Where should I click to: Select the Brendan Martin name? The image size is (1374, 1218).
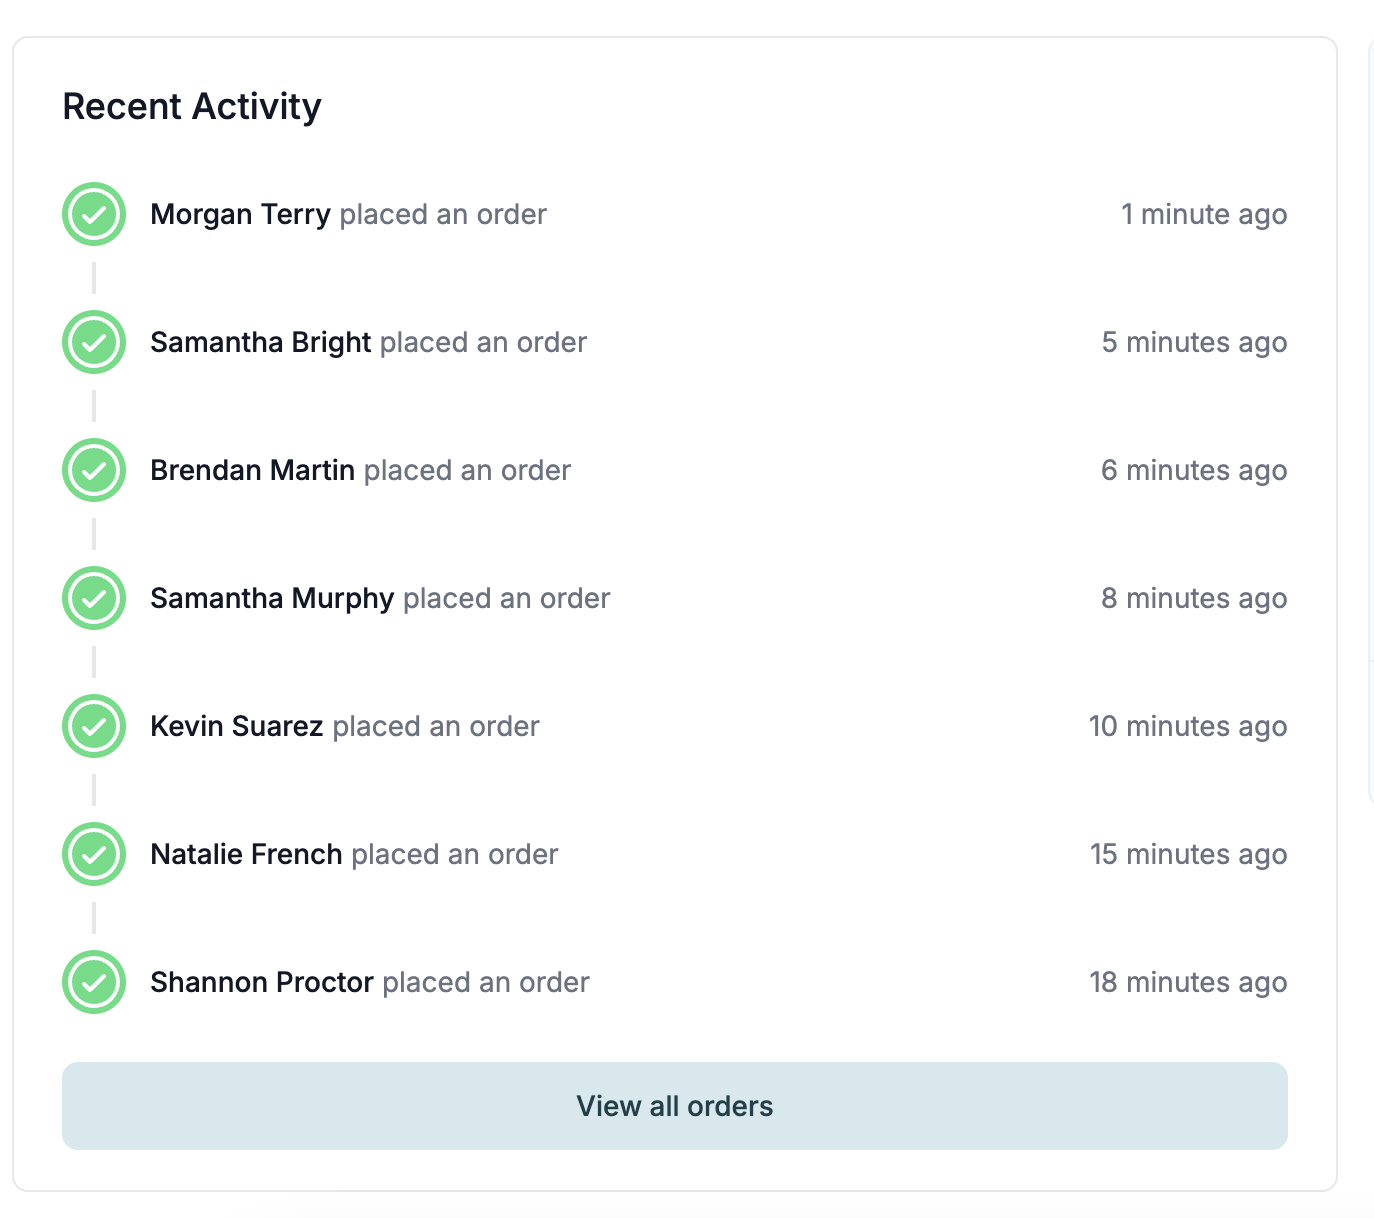[x=252, y=470]
